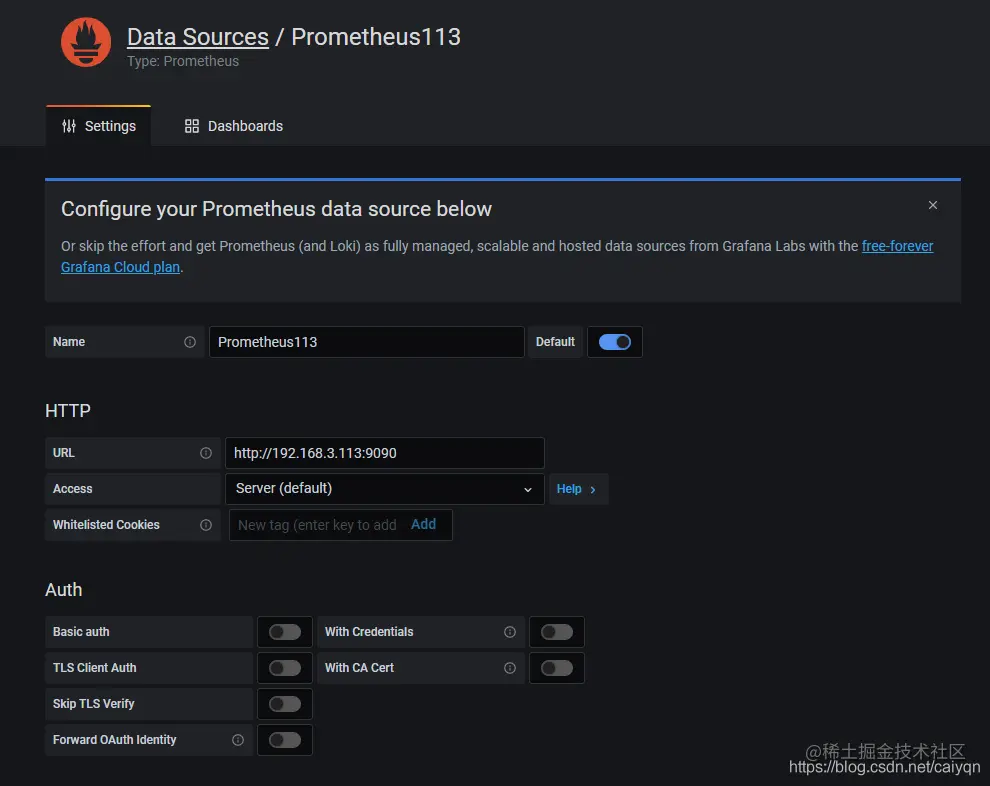Expand the Access Help section
990x786 pixels.
pyautogui.click(x=578, y=489)
